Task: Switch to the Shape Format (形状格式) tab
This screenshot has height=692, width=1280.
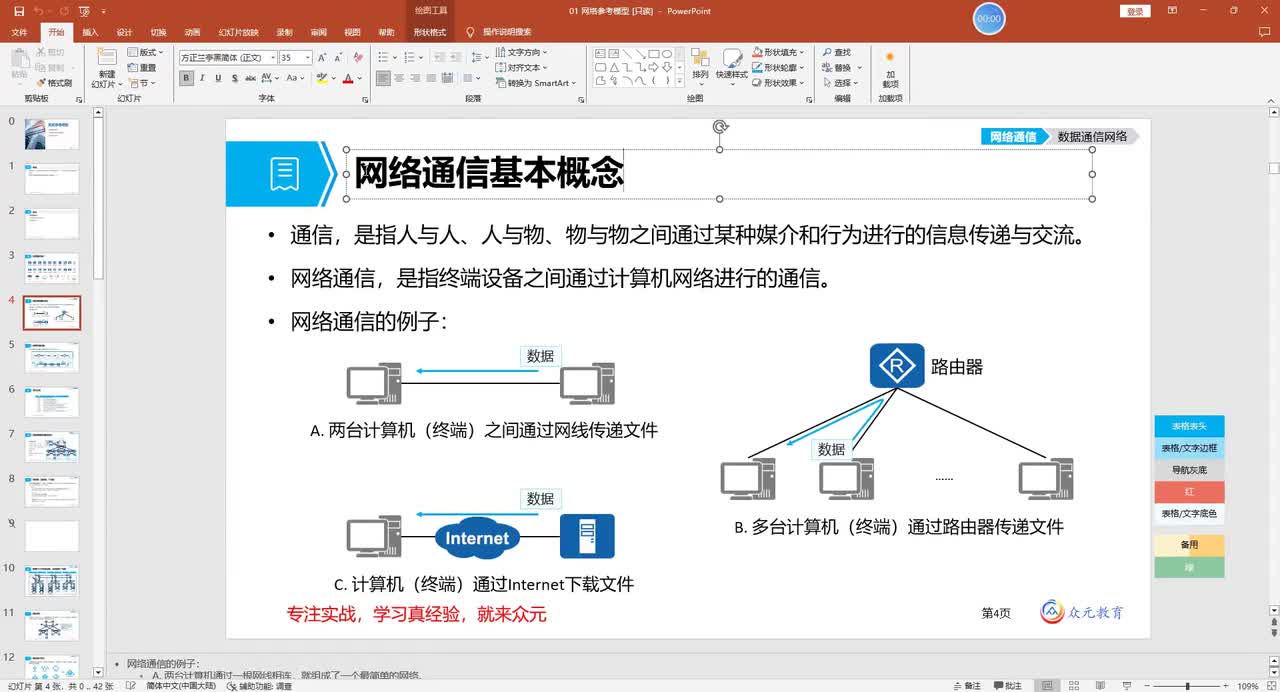Action: click(430, 32)
